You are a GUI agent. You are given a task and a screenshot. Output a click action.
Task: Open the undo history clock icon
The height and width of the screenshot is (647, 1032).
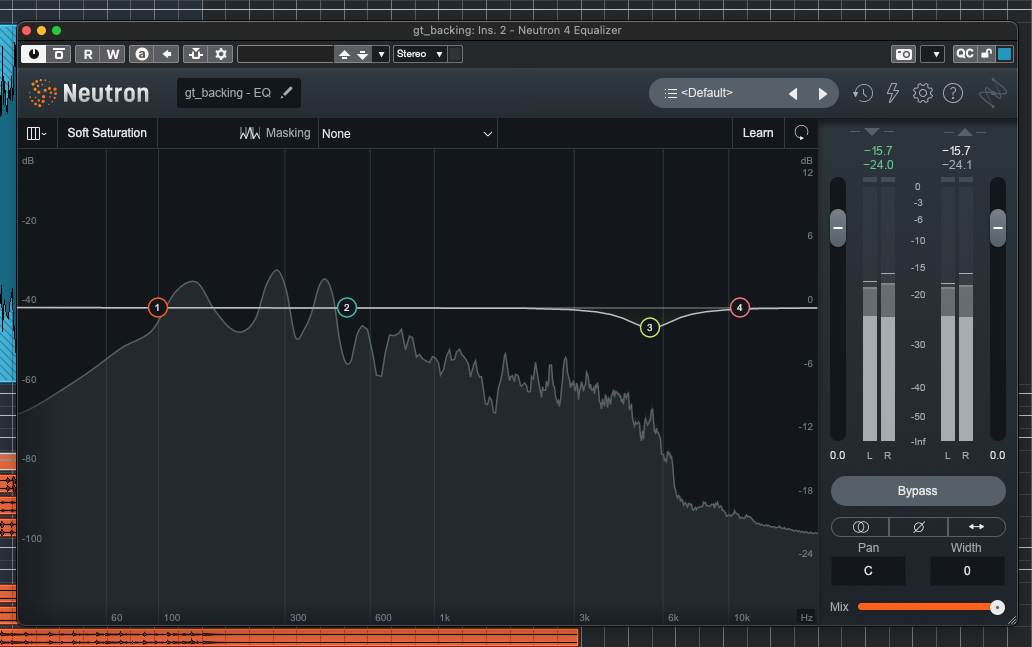coord(863,93)
